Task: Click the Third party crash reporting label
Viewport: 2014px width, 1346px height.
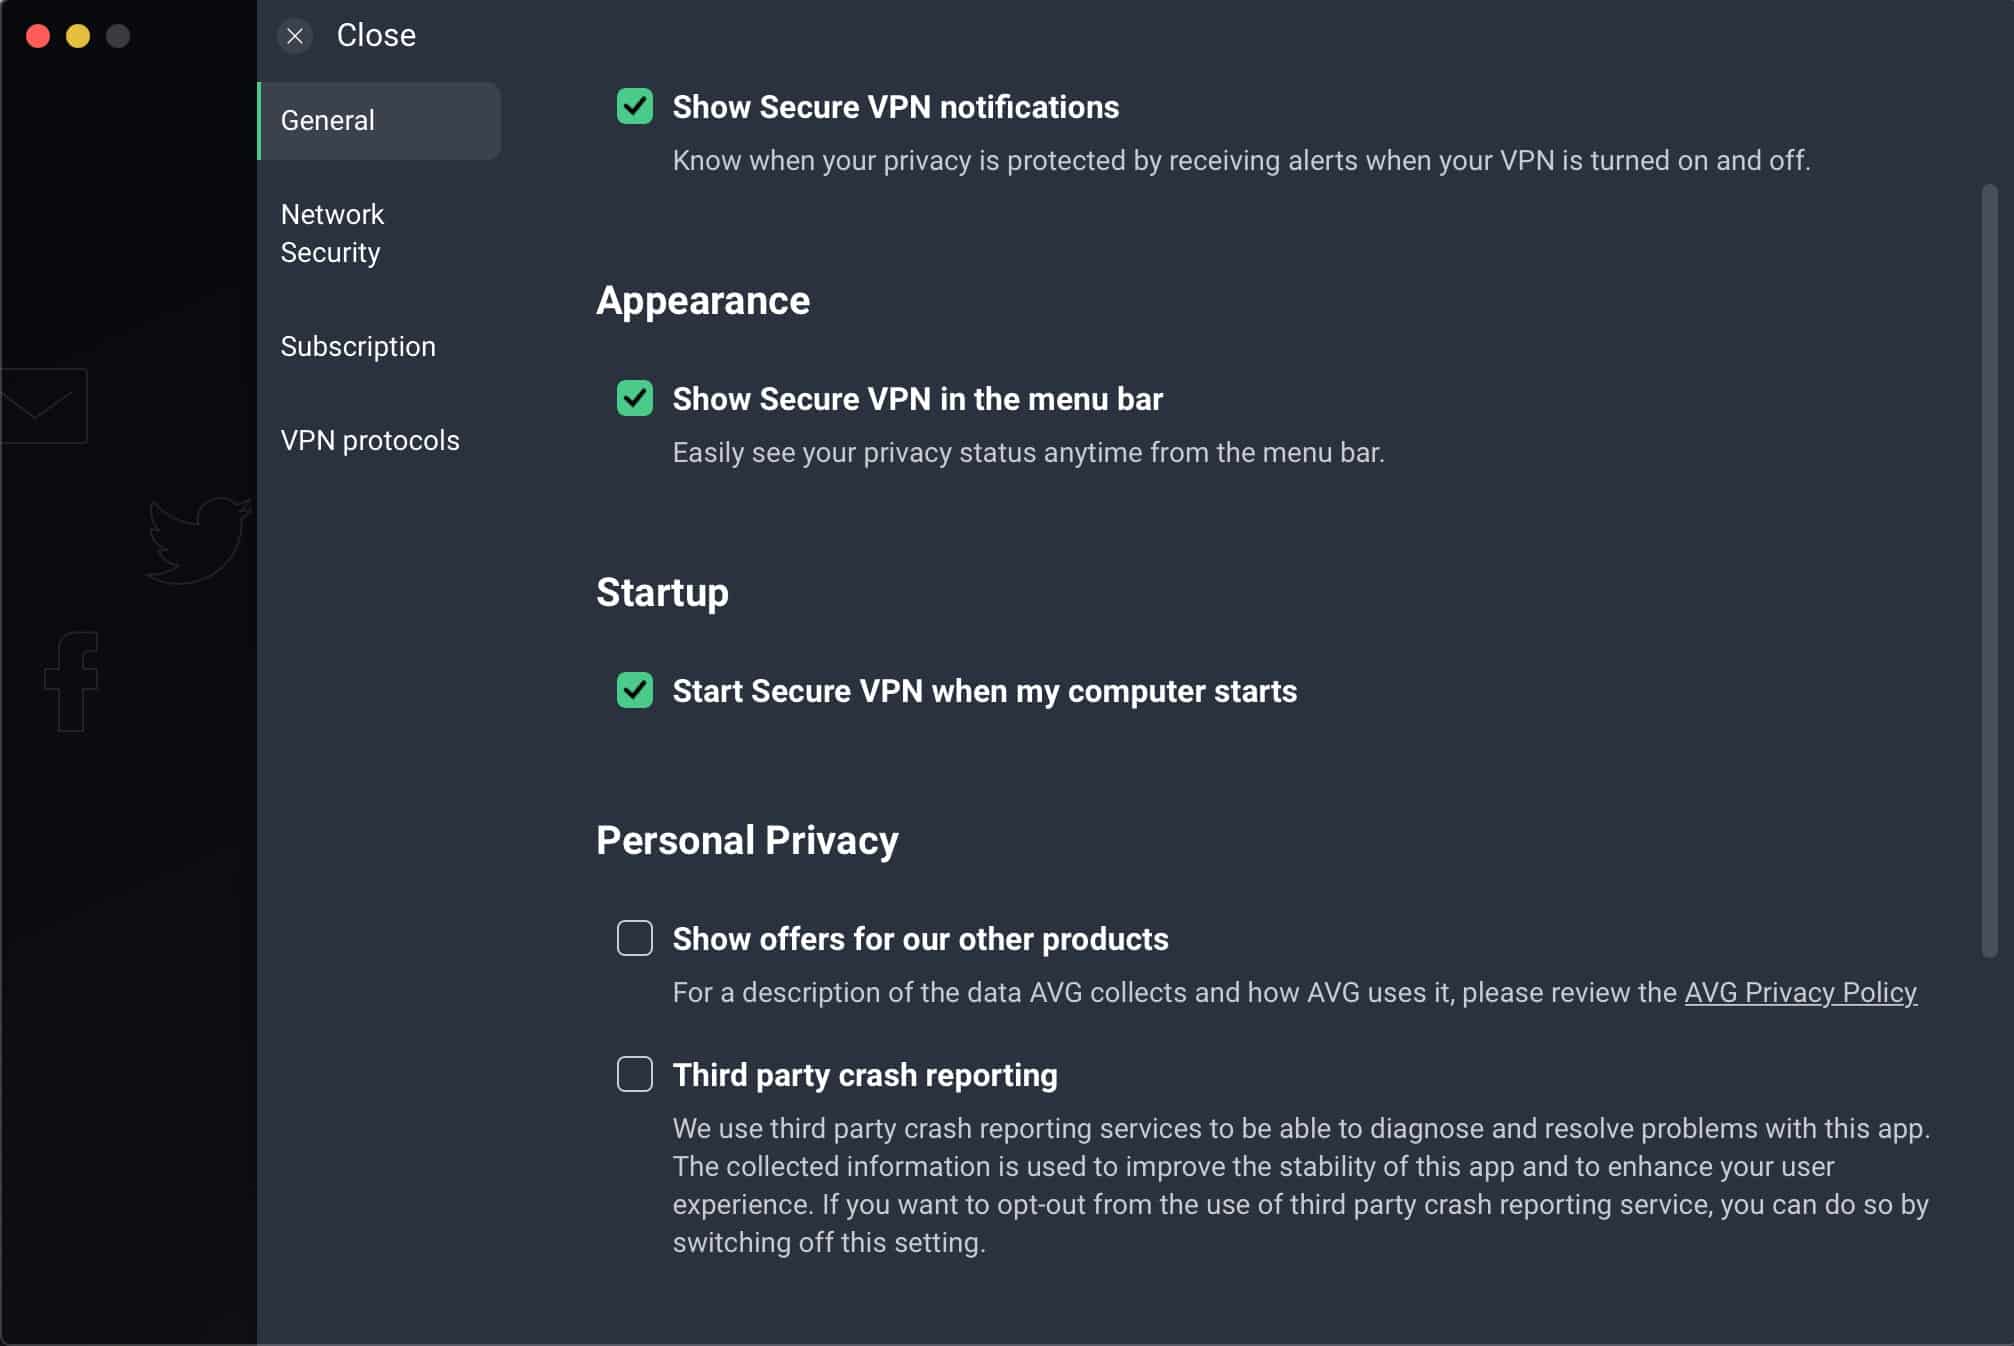Action: tap(864, 1075)
